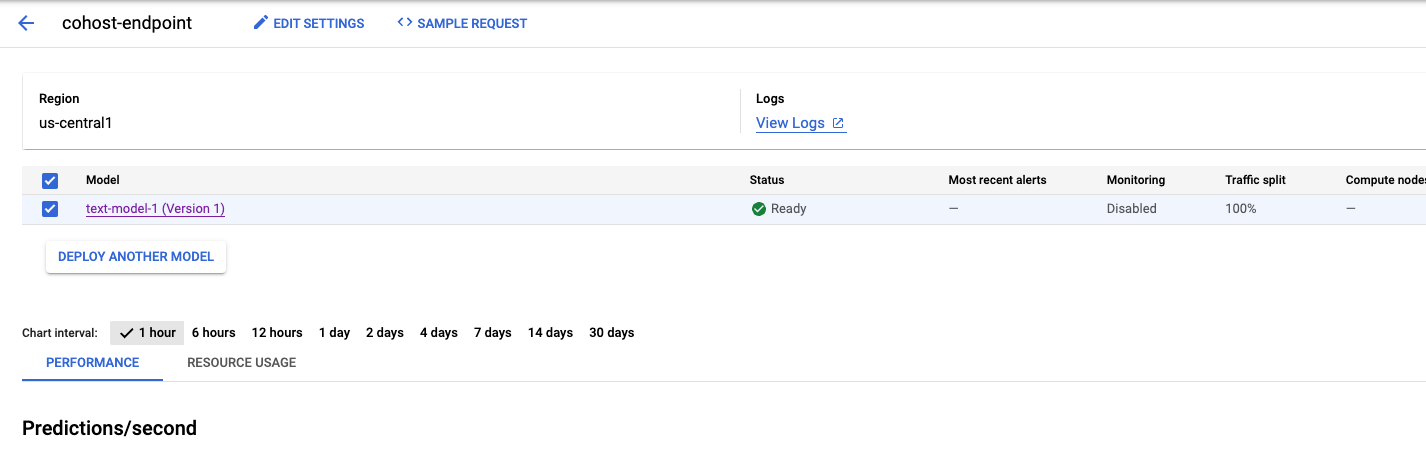Click the Traffic split column header
The width and height of the screenshot is (1426, 457).
1255,180
